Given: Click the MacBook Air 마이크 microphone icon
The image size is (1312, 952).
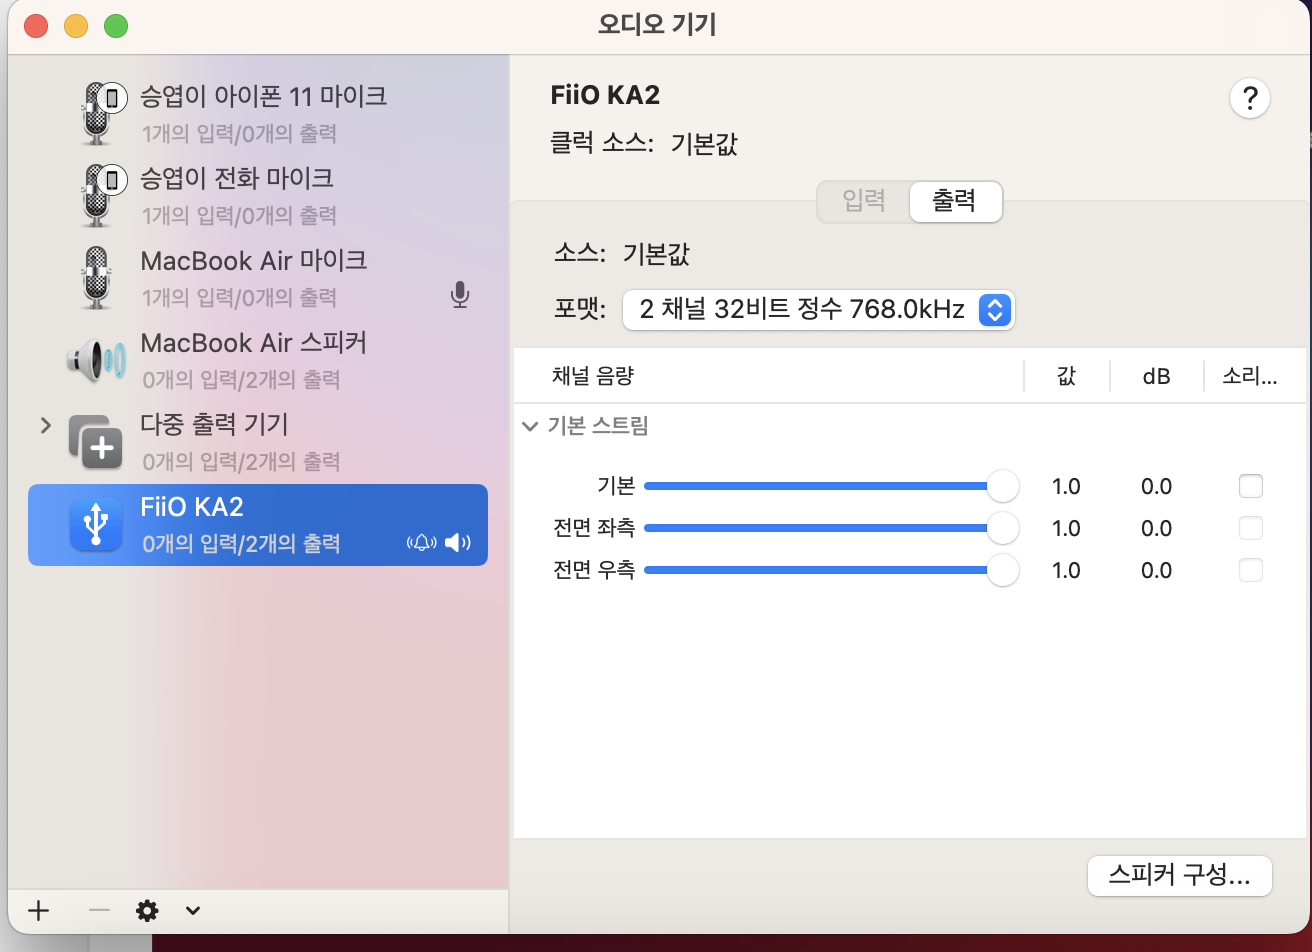Looking at the screenshot, I should tap(97, 277).
